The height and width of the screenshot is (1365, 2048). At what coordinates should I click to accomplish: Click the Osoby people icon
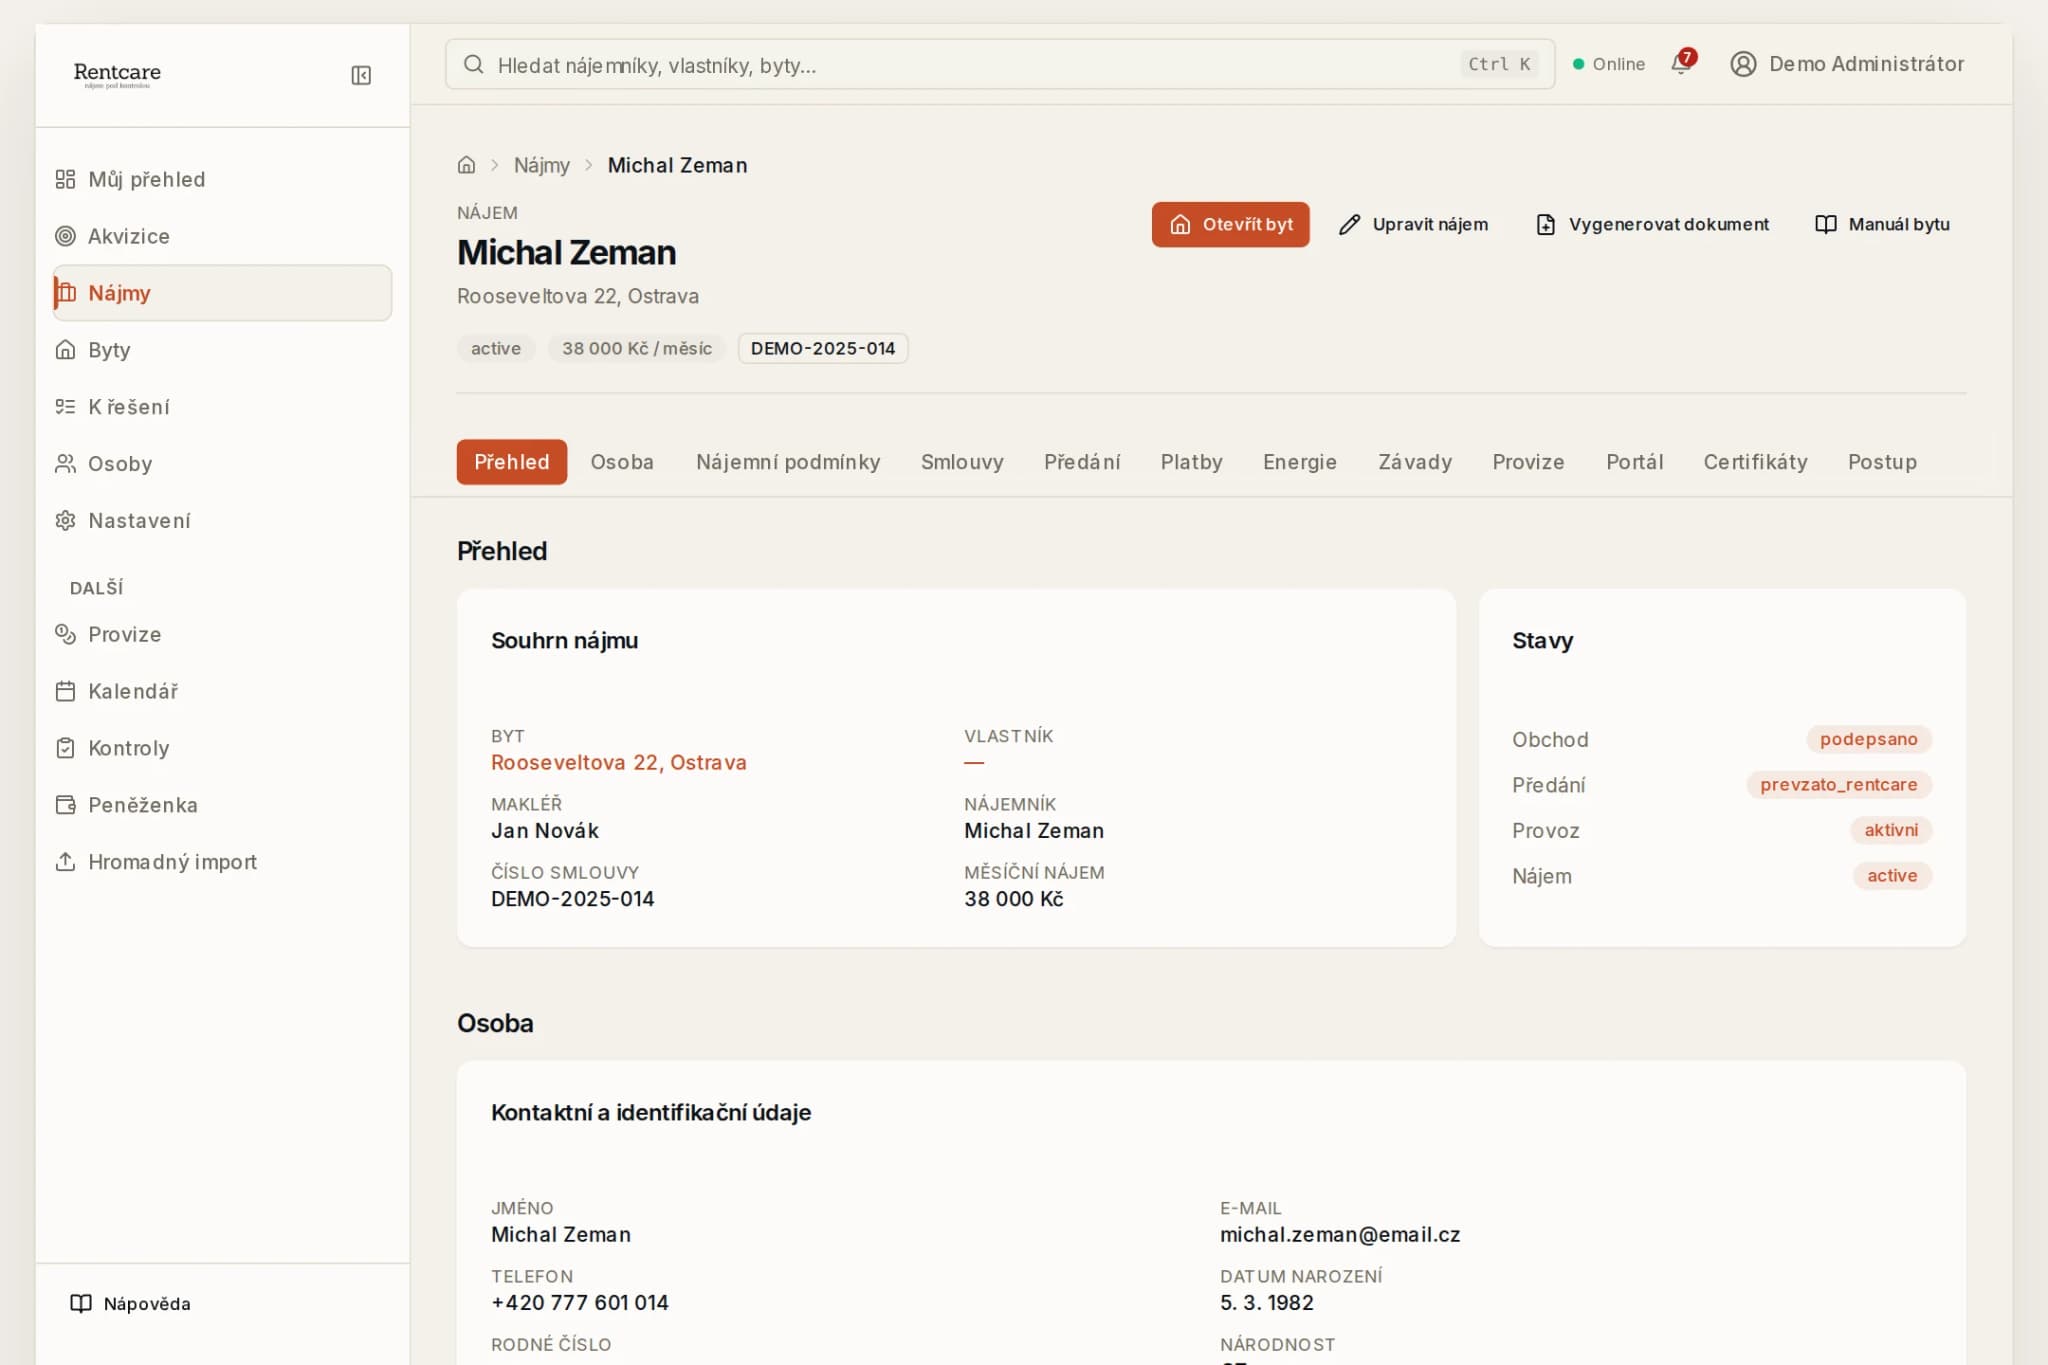(65, 464)
